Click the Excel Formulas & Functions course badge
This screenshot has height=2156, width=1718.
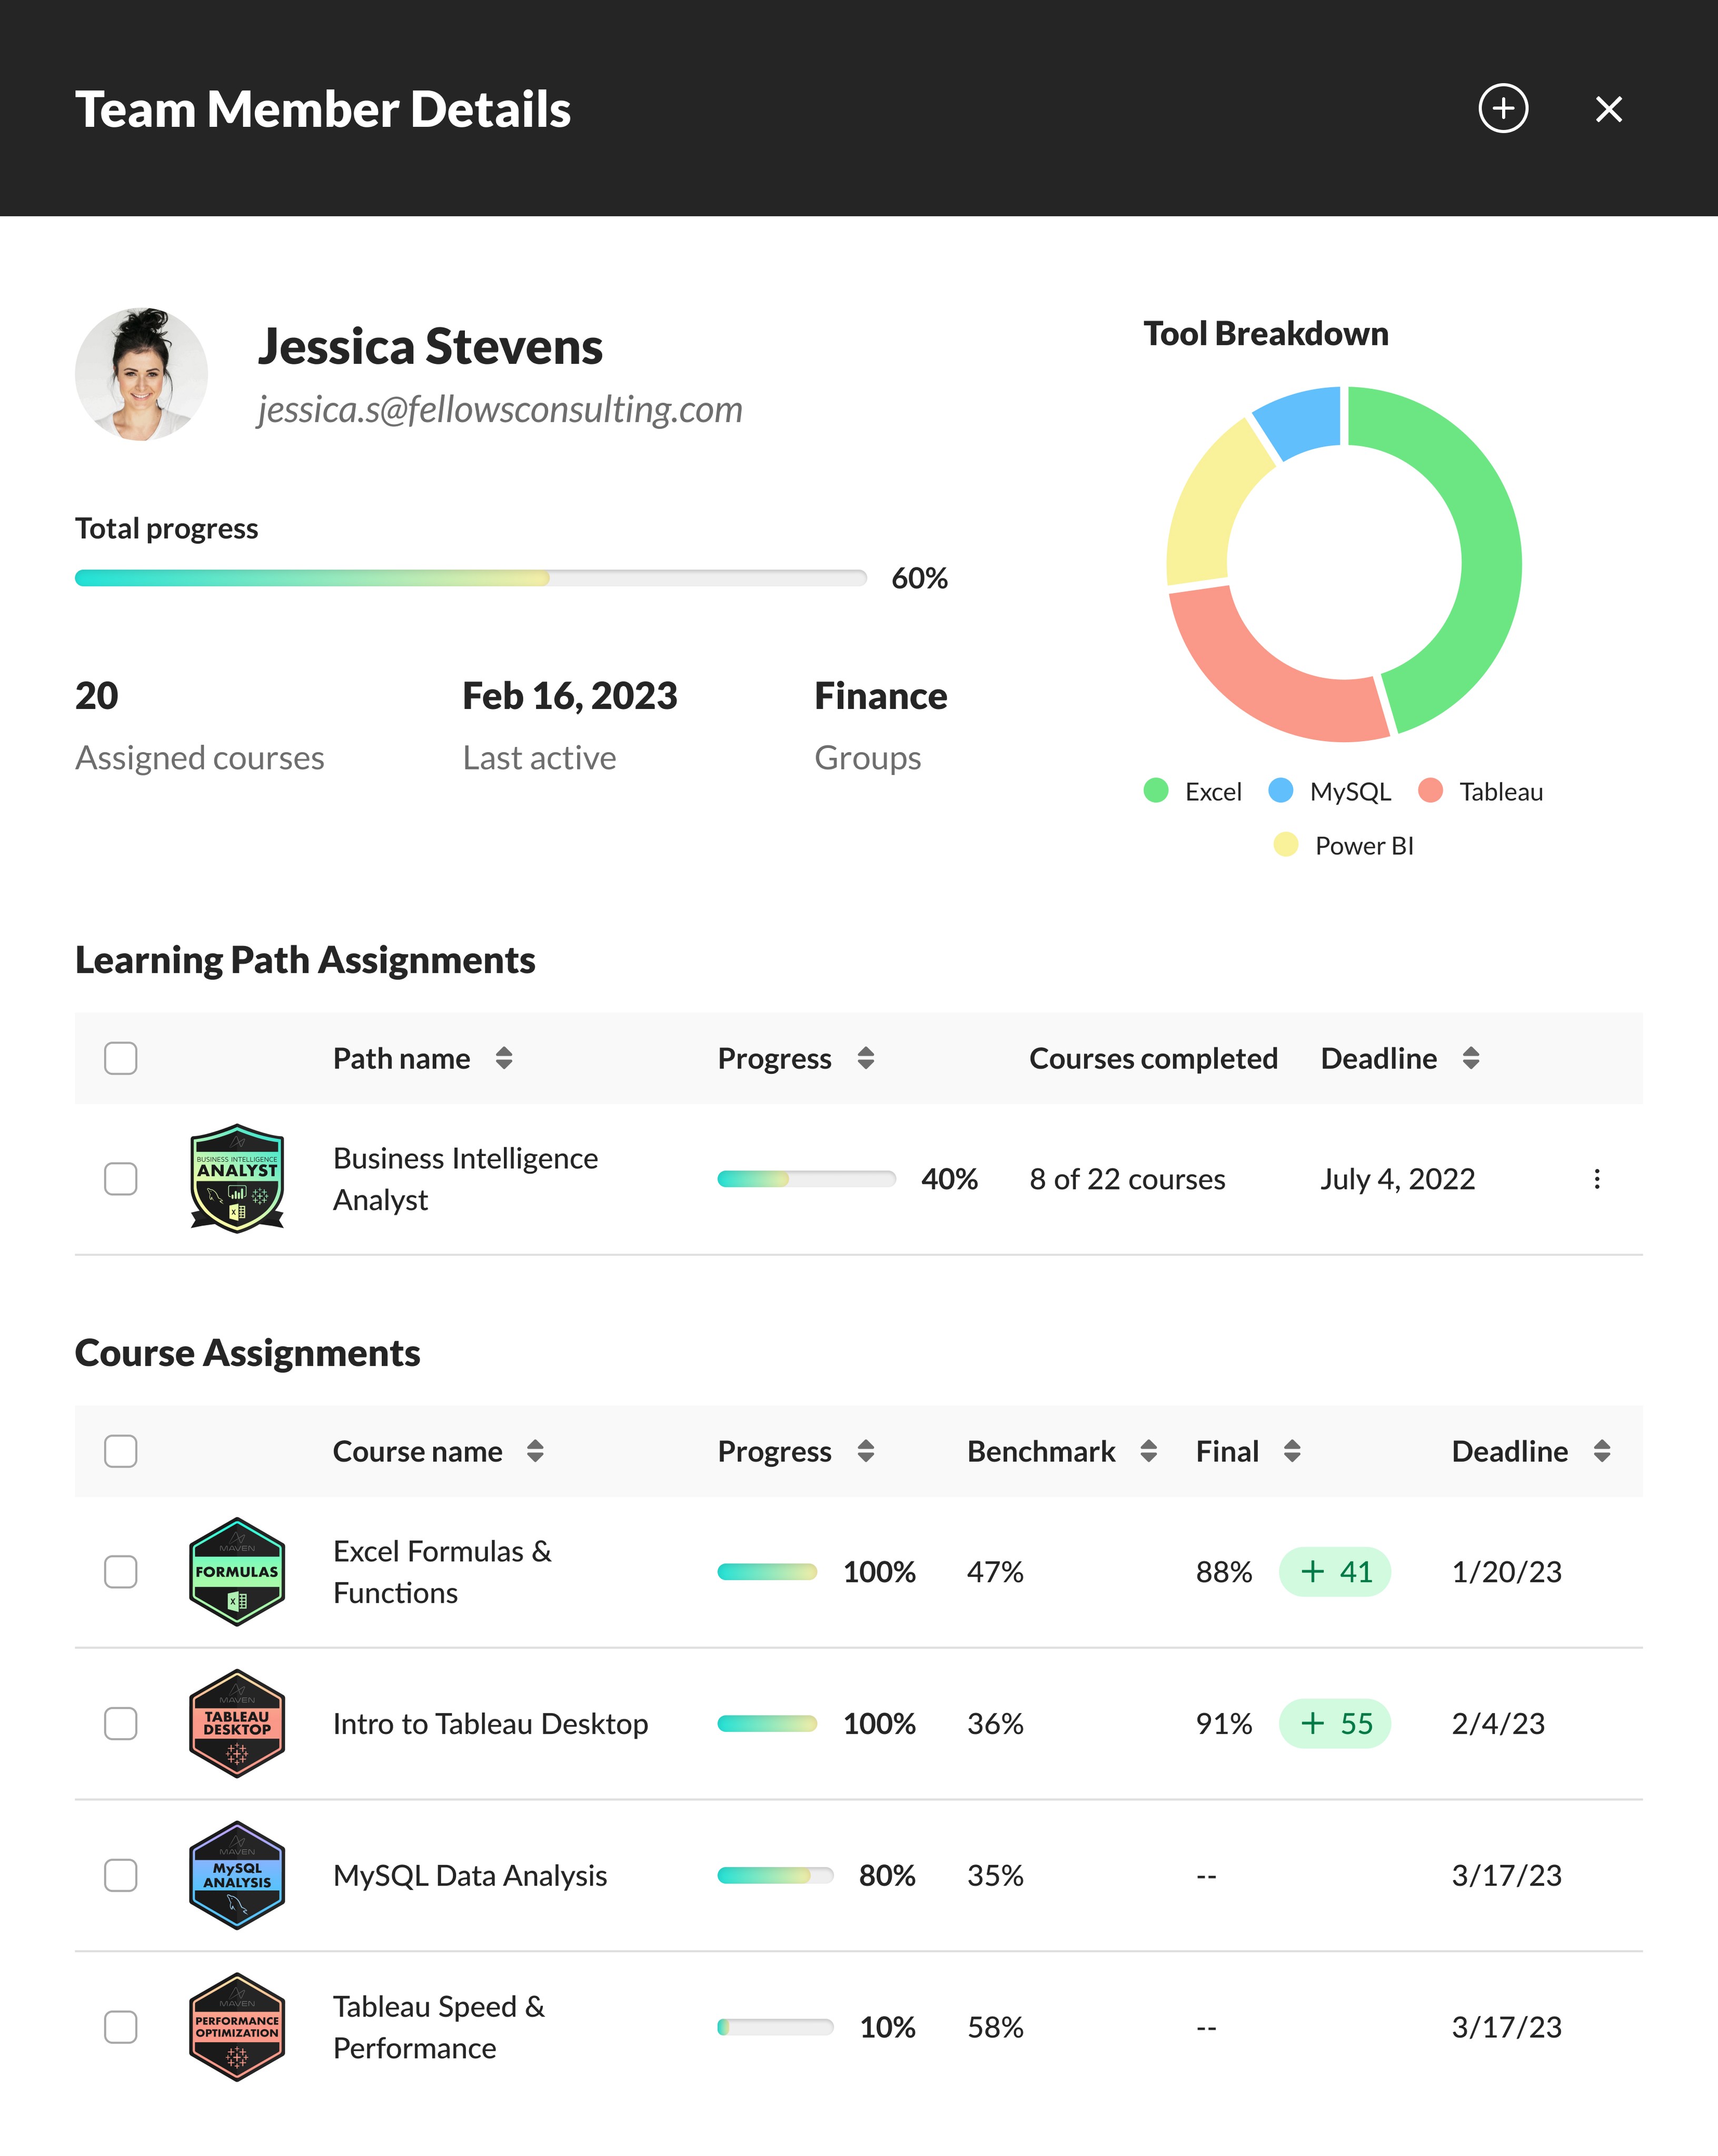(237, 1571)
